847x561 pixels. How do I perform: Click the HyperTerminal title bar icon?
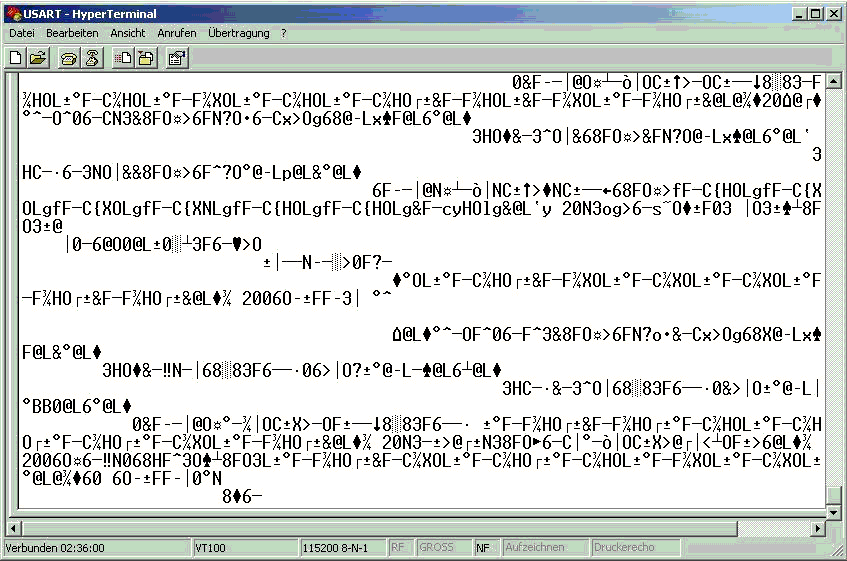(x=14, y=14)
